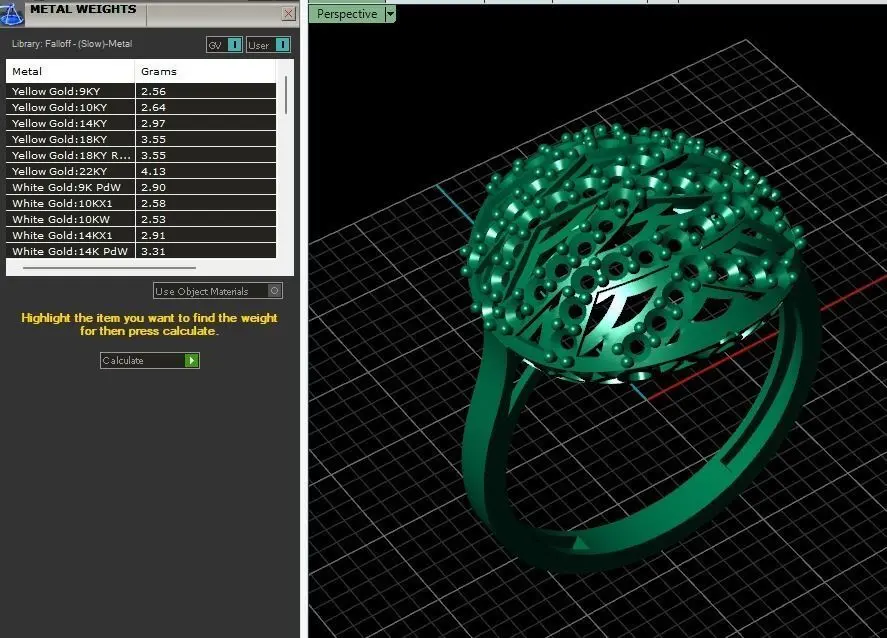
Task: Select the Yellow Gold:10KY row
Action: pos(141,107)
